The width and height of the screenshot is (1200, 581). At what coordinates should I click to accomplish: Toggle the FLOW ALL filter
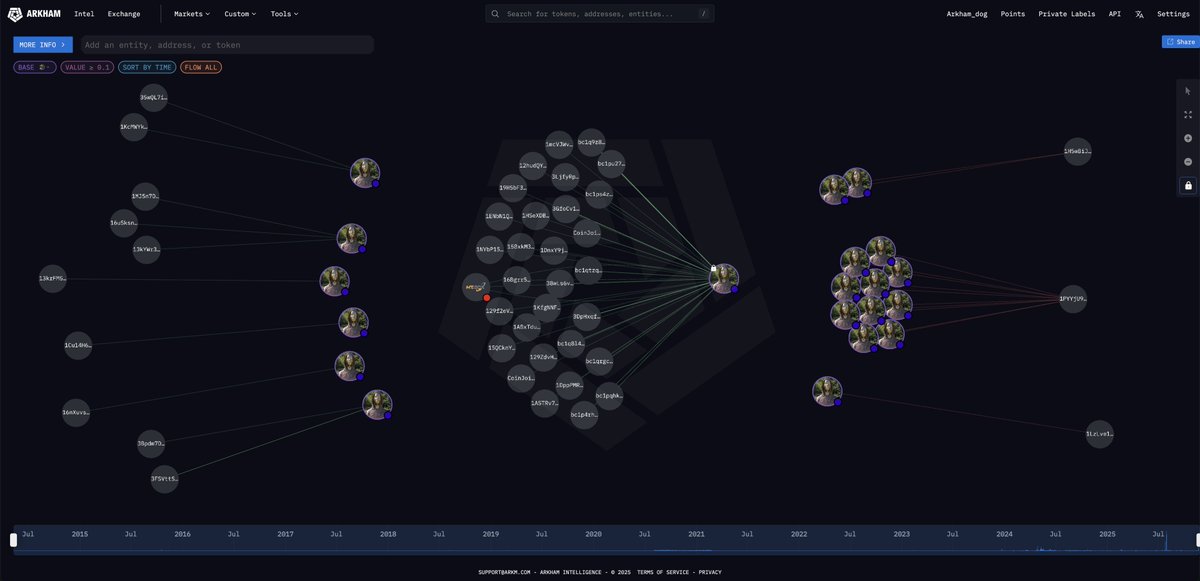click(x=201, y=67)
